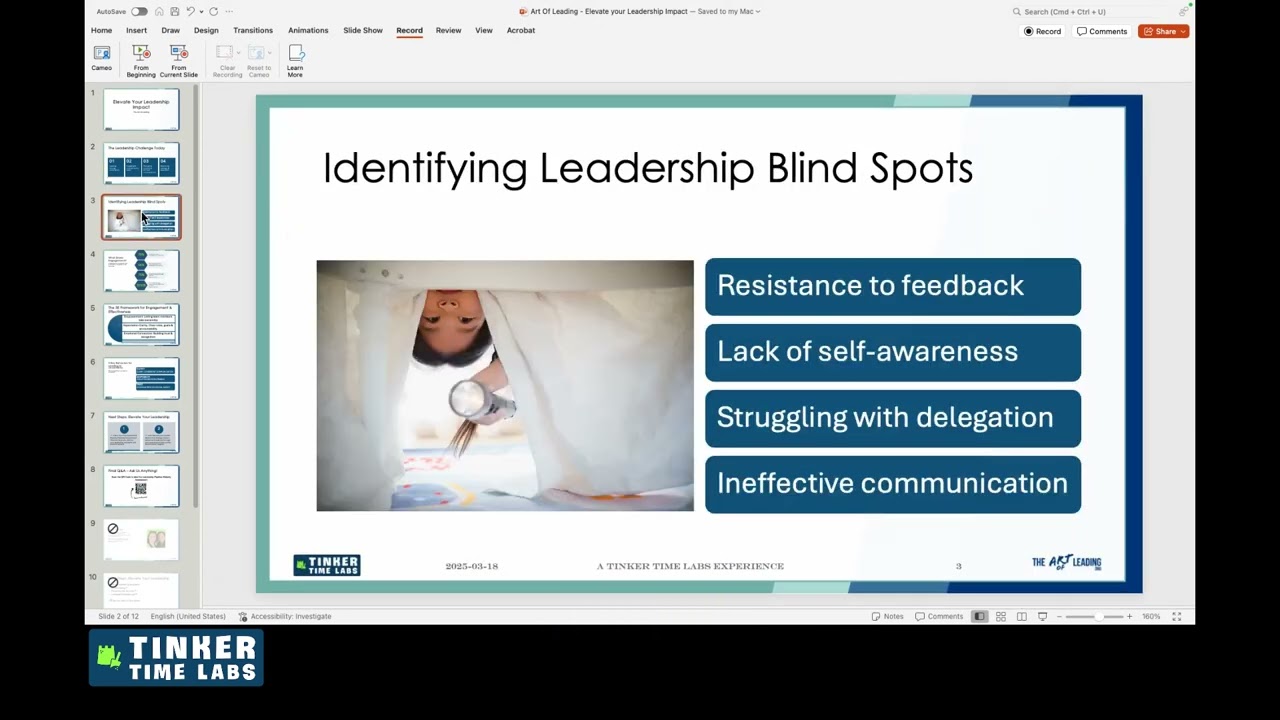Select slide 2 thumbnail in the slide panel

pos(141,164)
